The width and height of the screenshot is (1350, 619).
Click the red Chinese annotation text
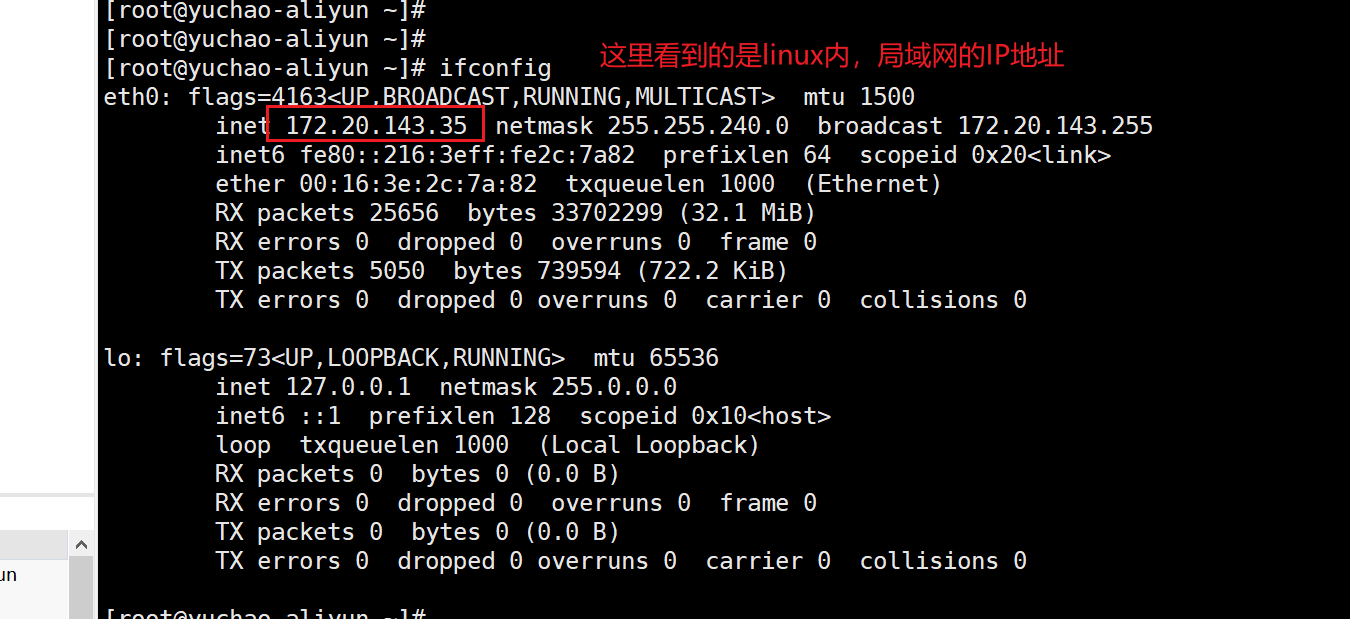coord(831,56)
